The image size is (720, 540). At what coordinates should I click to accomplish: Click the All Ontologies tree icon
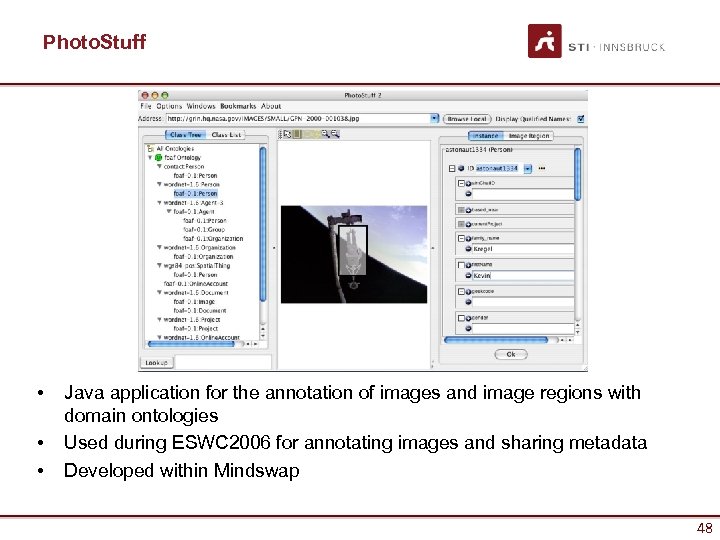click(x=150, y=148)
